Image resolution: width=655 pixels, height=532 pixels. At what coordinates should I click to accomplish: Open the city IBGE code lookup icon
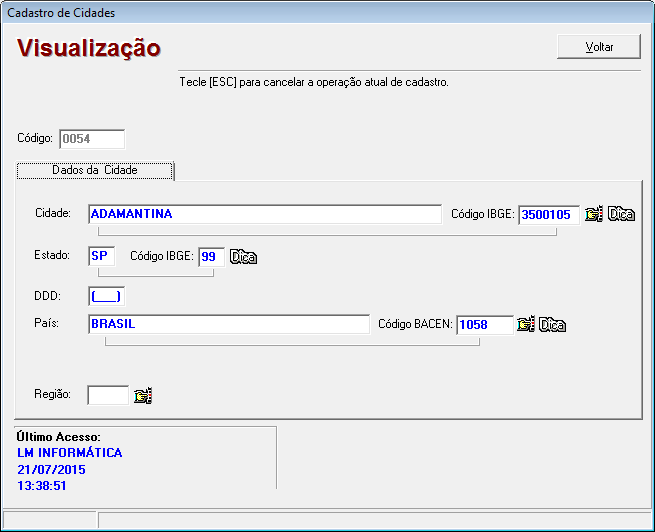pyautogui.click(x=594, y=214)
